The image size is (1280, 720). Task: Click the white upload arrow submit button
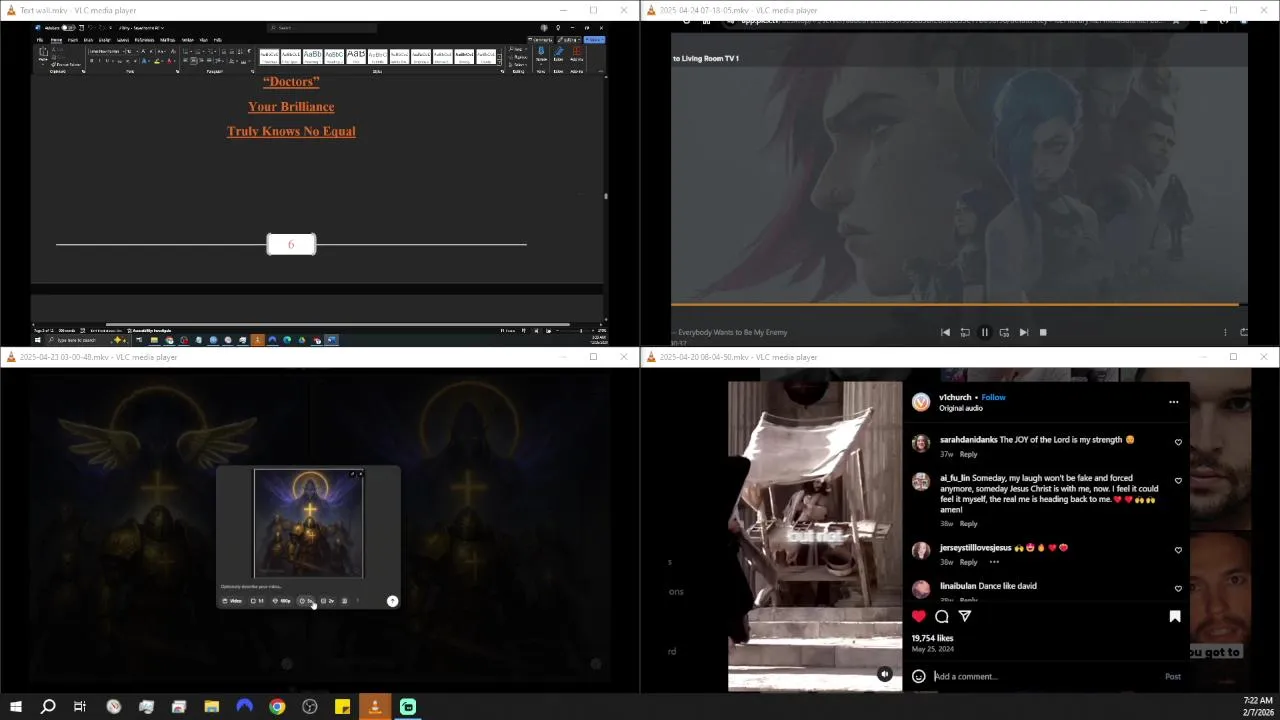pos(392,601)
